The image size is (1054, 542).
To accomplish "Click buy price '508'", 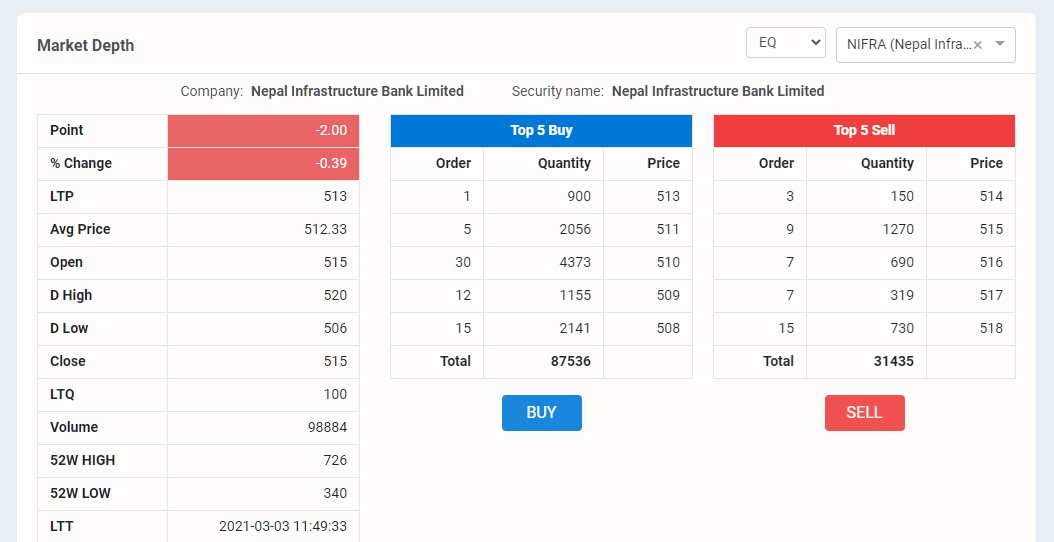I will click(668, 328).
